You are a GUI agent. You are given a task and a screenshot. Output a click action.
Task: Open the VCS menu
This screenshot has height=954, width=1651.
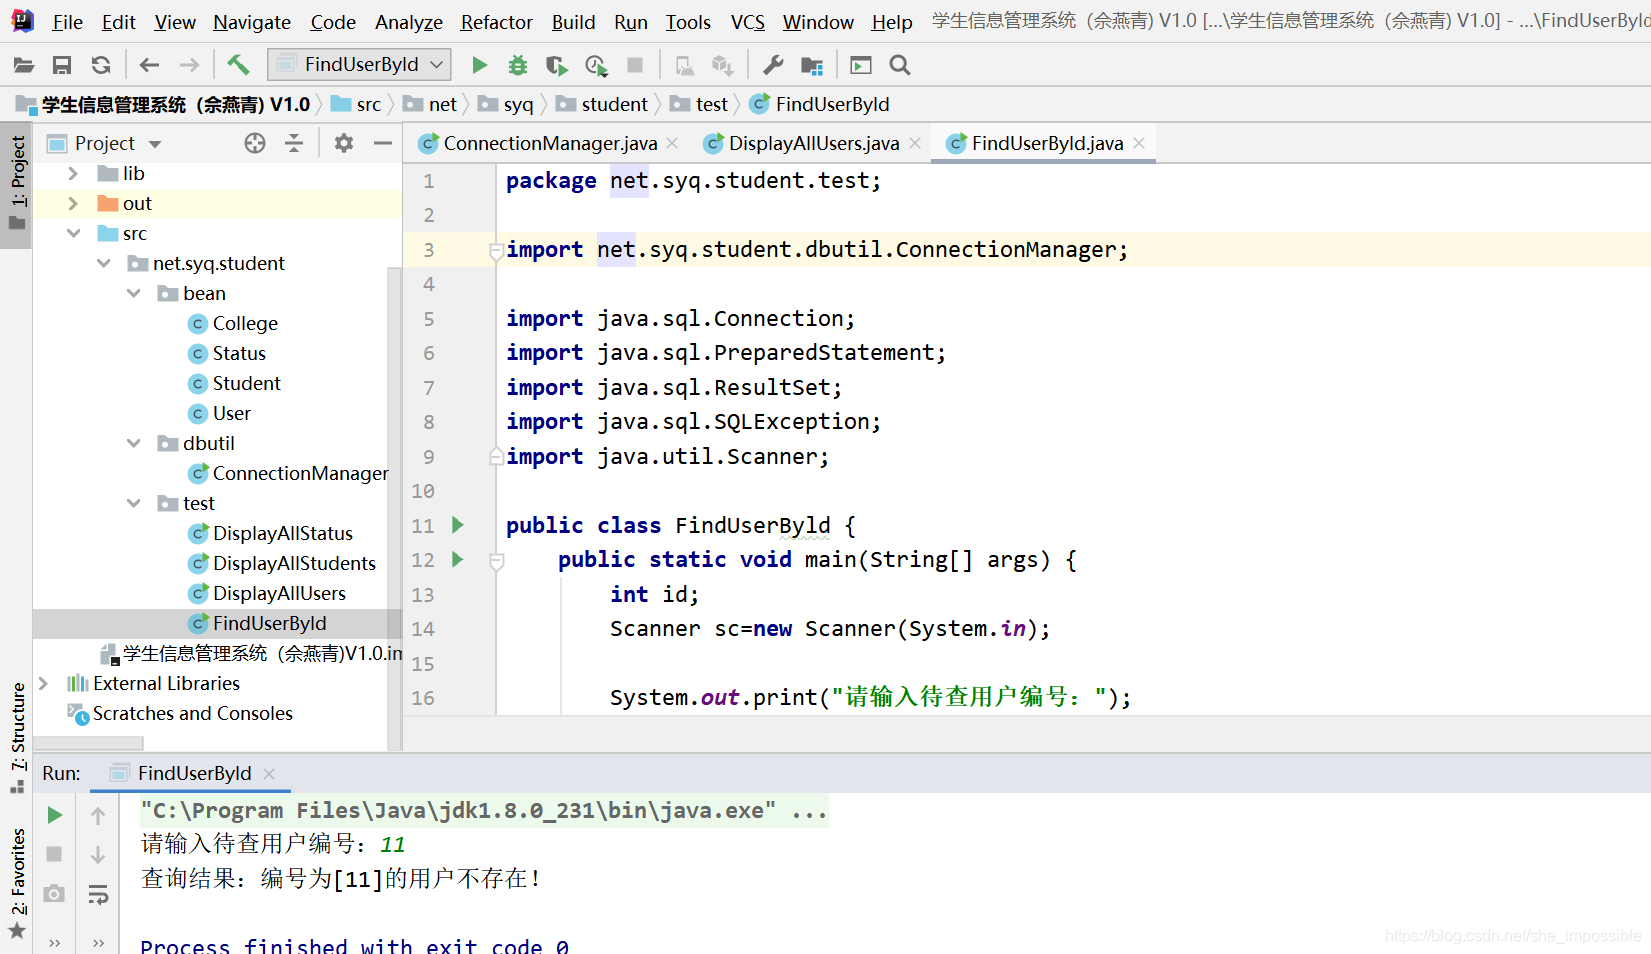click(747, 22)
